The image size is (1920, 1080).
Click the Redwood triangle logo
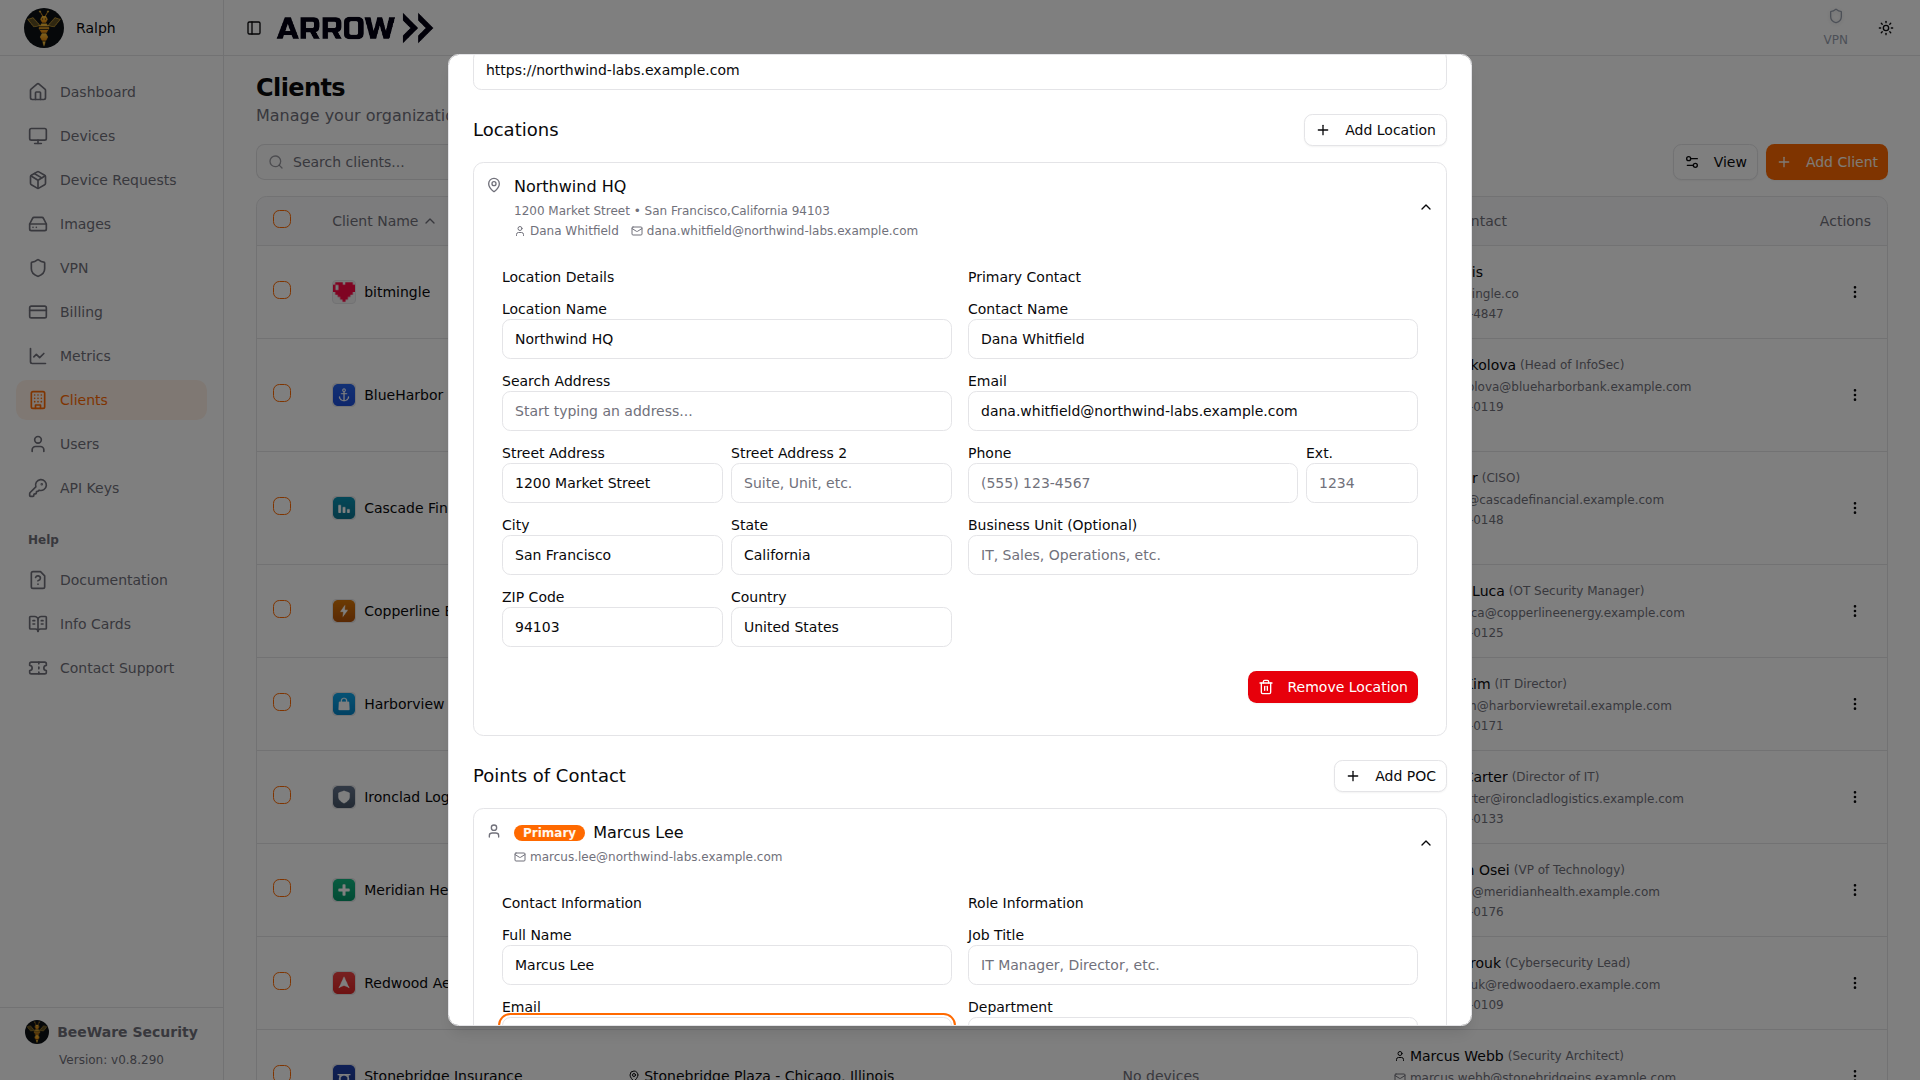tap(344, 983)
